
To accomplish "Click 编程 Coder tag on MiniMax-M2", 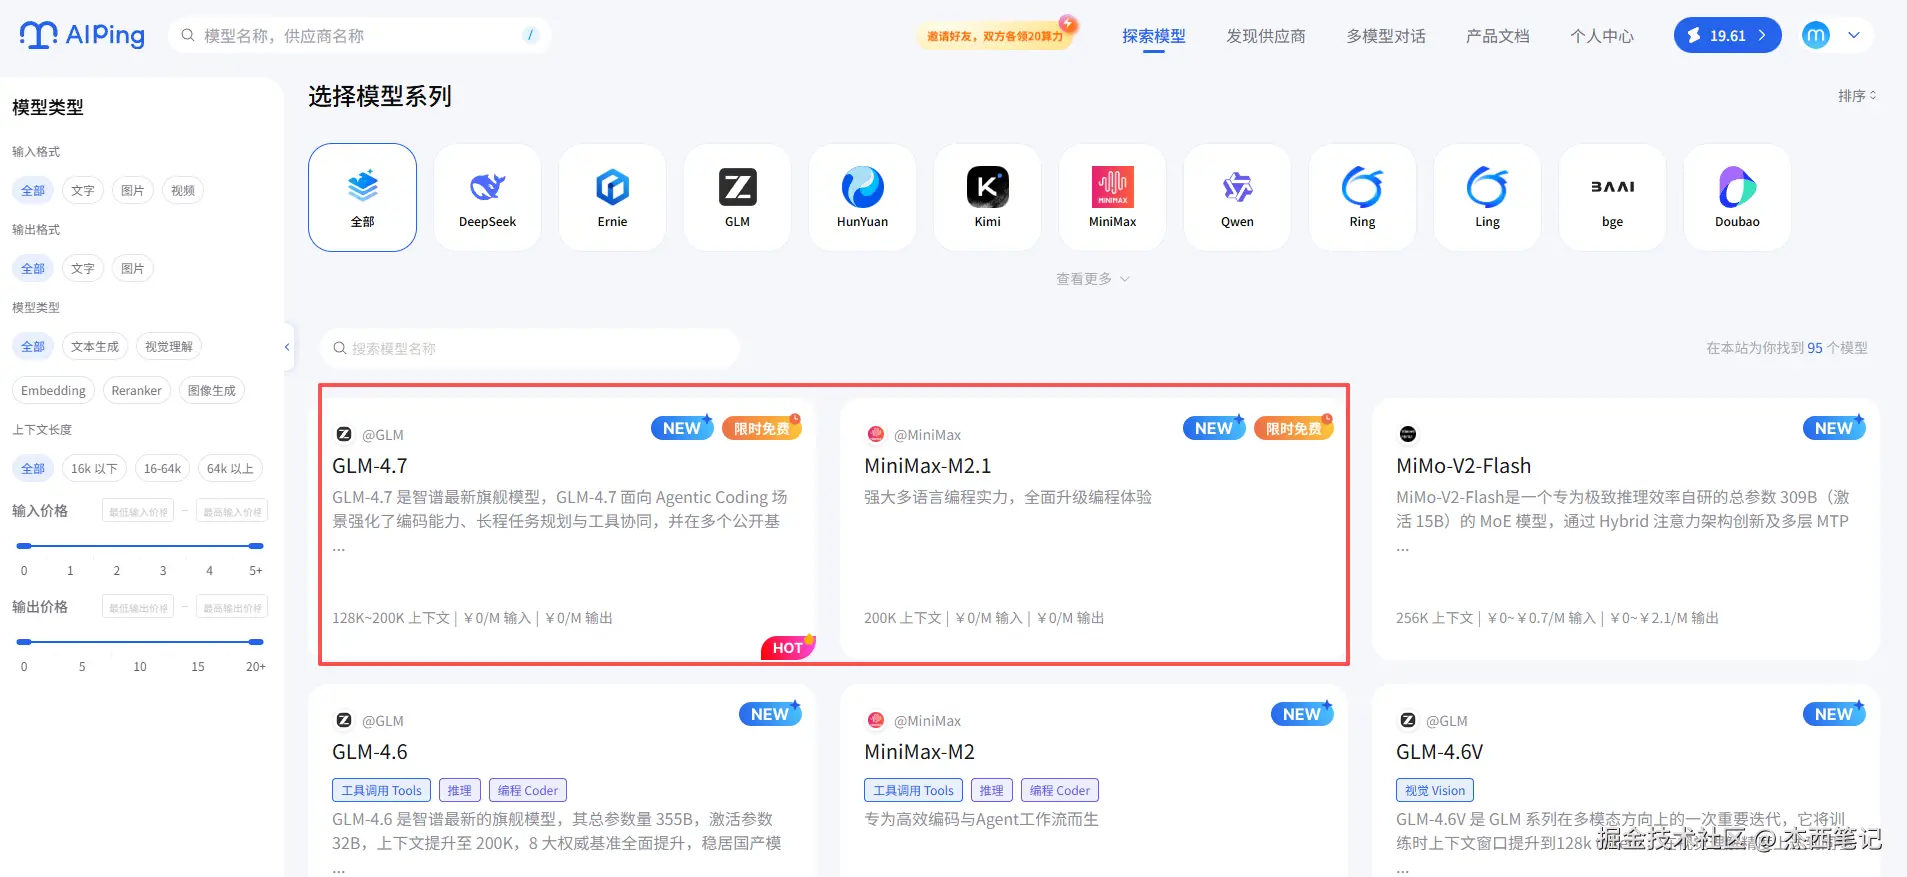I will coord(1060,790).
